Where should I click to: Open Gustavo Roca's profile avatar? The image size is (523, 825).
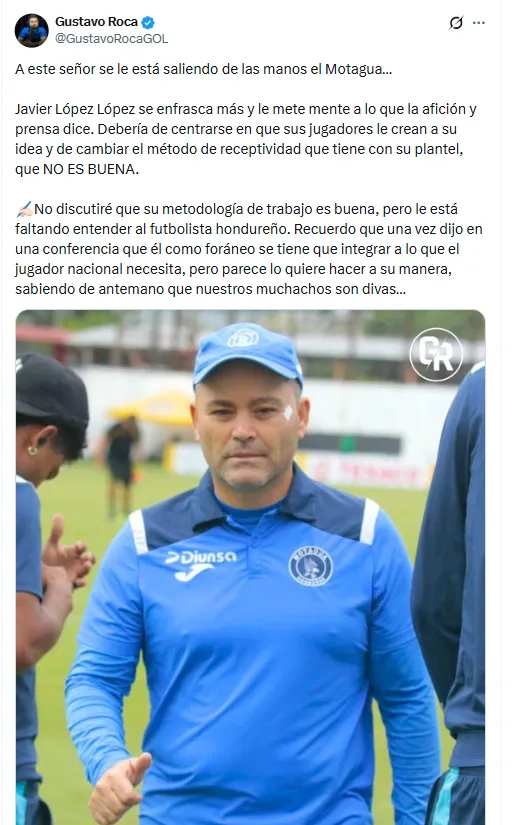click(x=32, y=31)
